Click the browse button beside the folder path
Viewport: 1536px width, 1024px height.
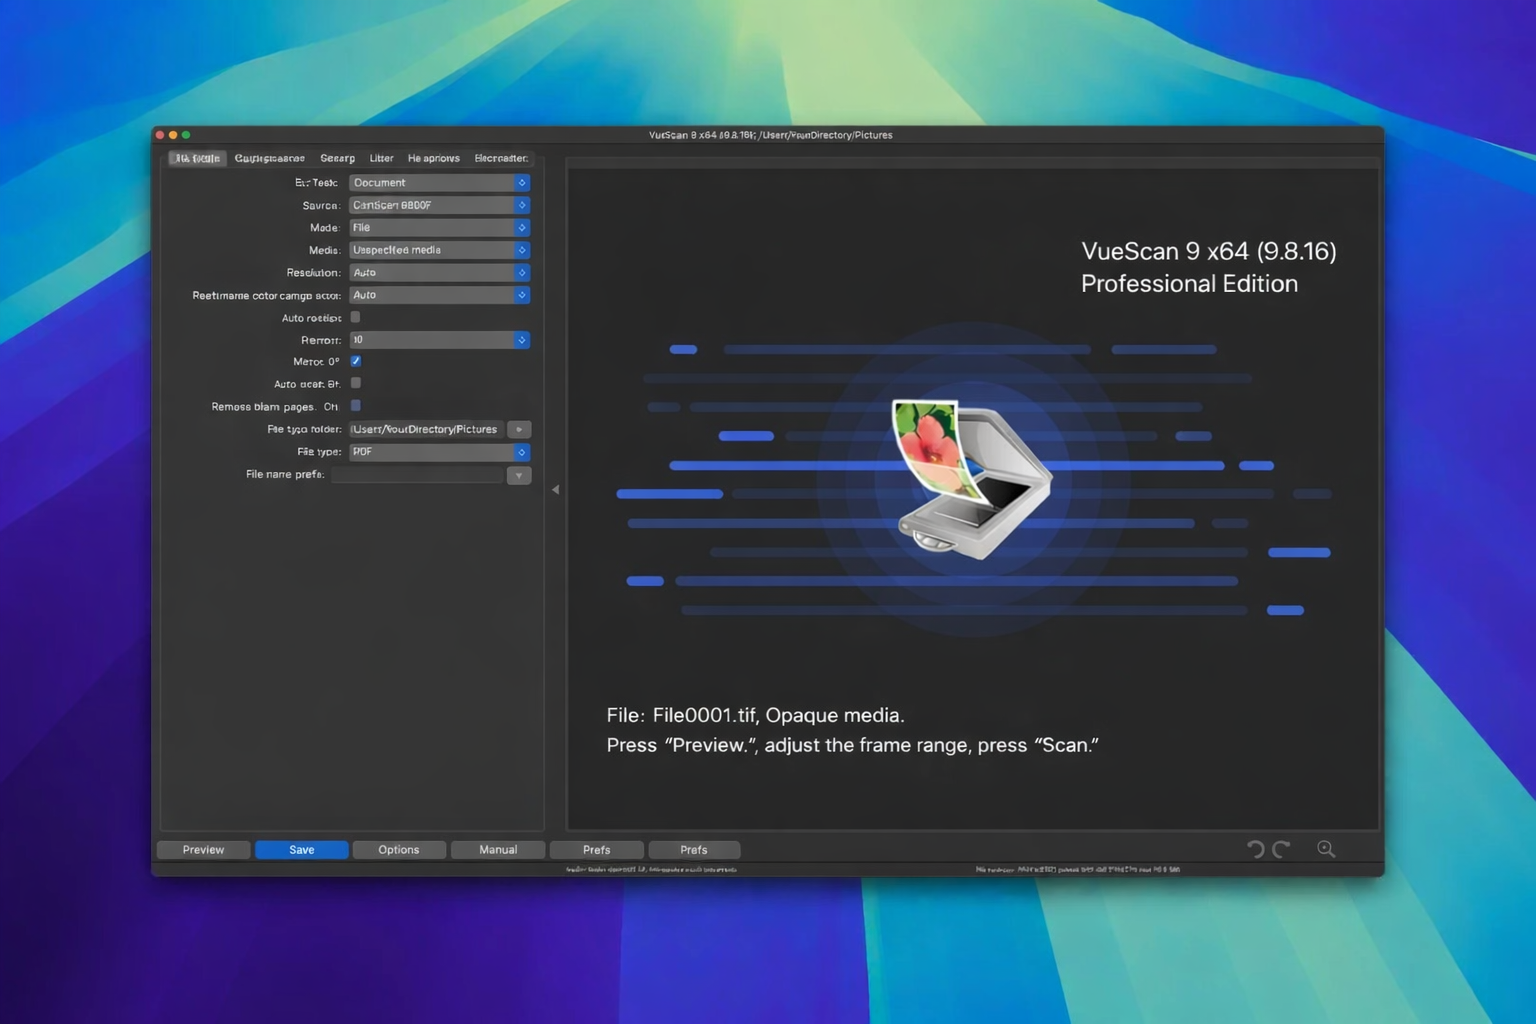click(519, 429)
